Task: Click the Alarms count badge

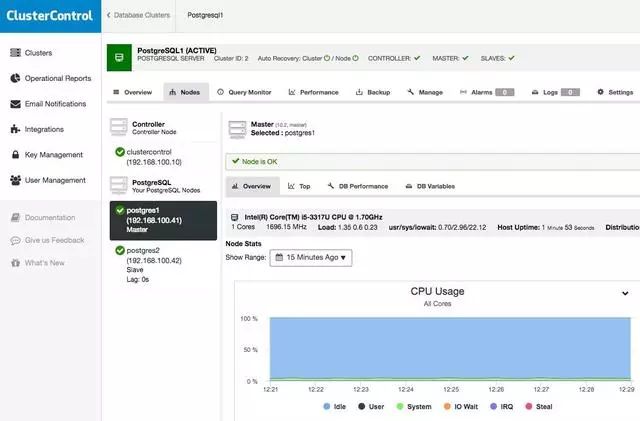Action: (x=504, y=92)
